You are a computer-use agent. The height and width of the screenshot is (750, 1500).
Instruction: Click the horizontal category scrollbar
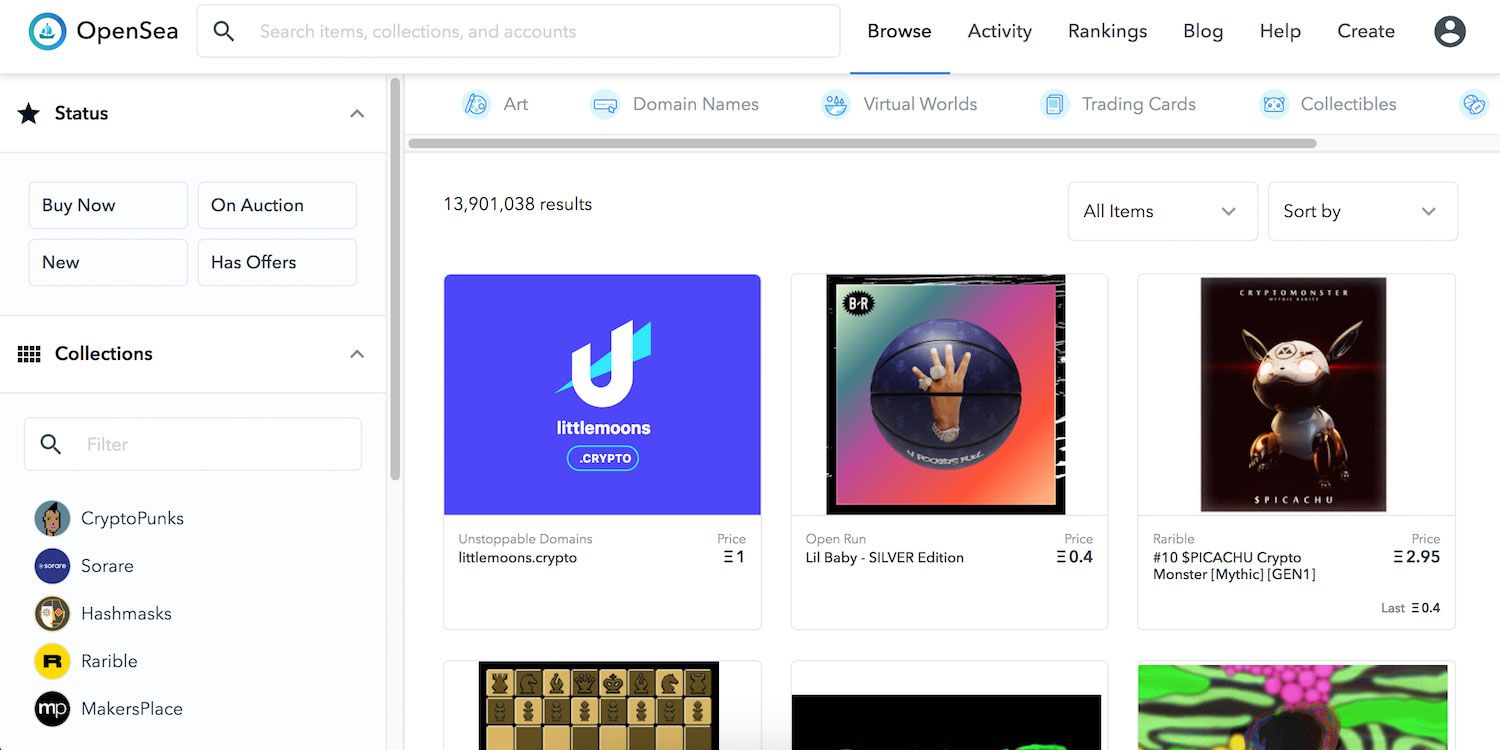pyautogui.click(x=862, y=143)
